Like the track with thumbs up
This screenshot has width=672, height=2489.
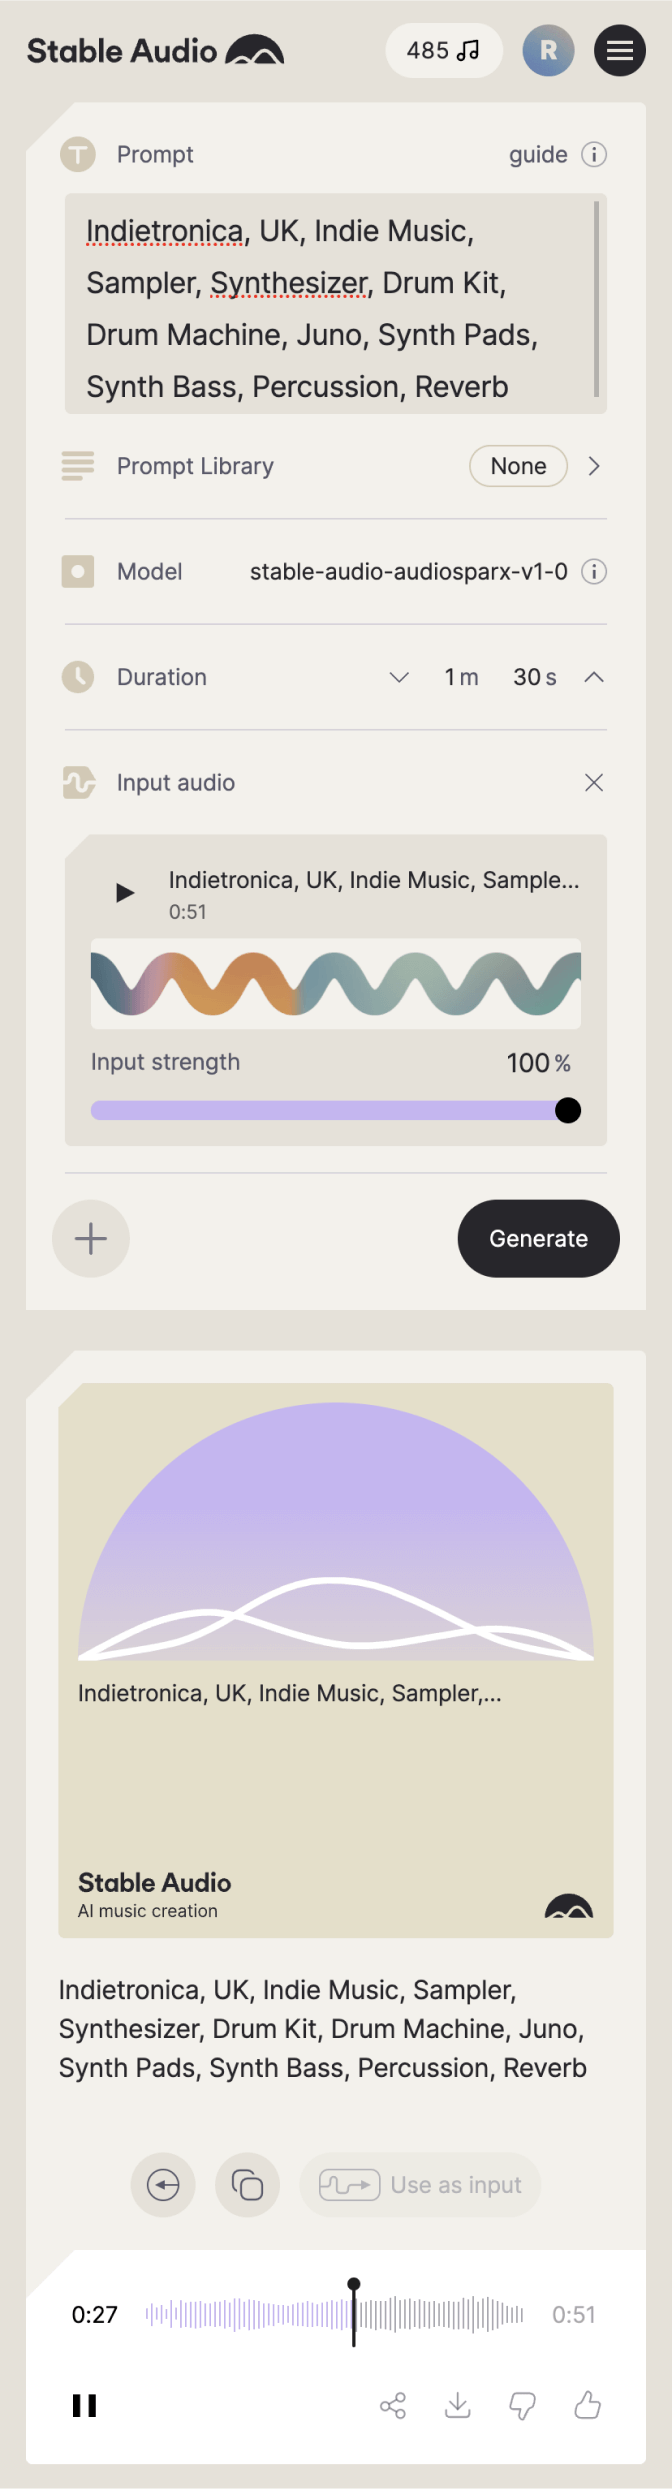pos(587,2406)
